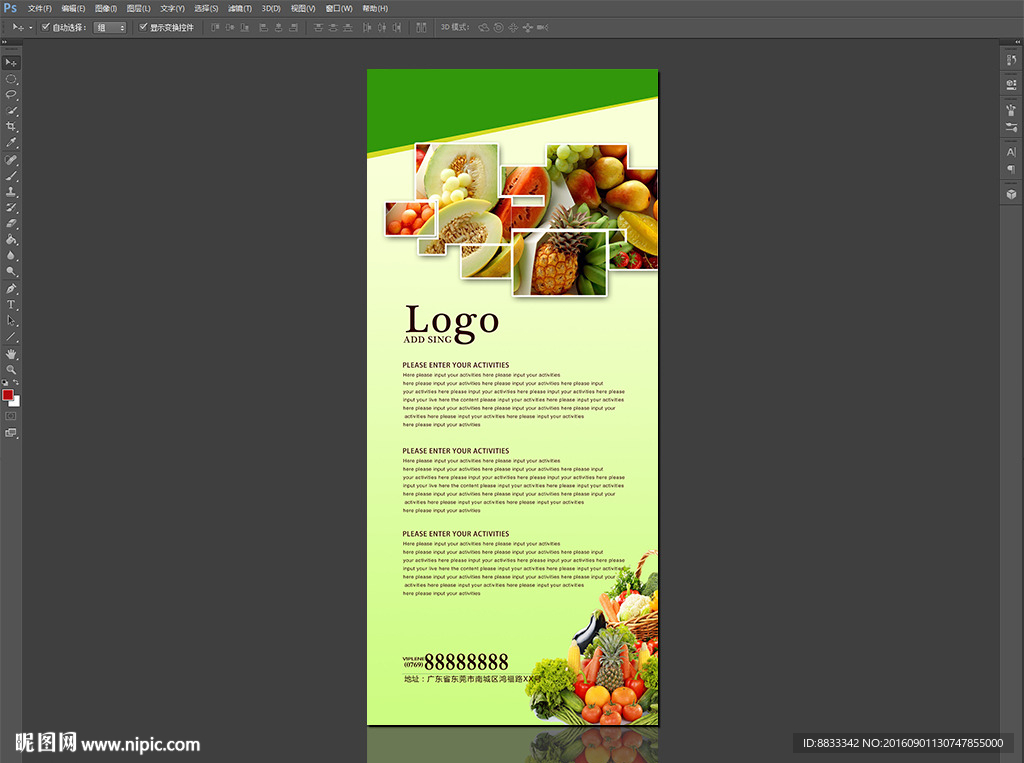Select the Horizontal Type tool
This screenshot has height=763, width=1024.
pos(11,304)
